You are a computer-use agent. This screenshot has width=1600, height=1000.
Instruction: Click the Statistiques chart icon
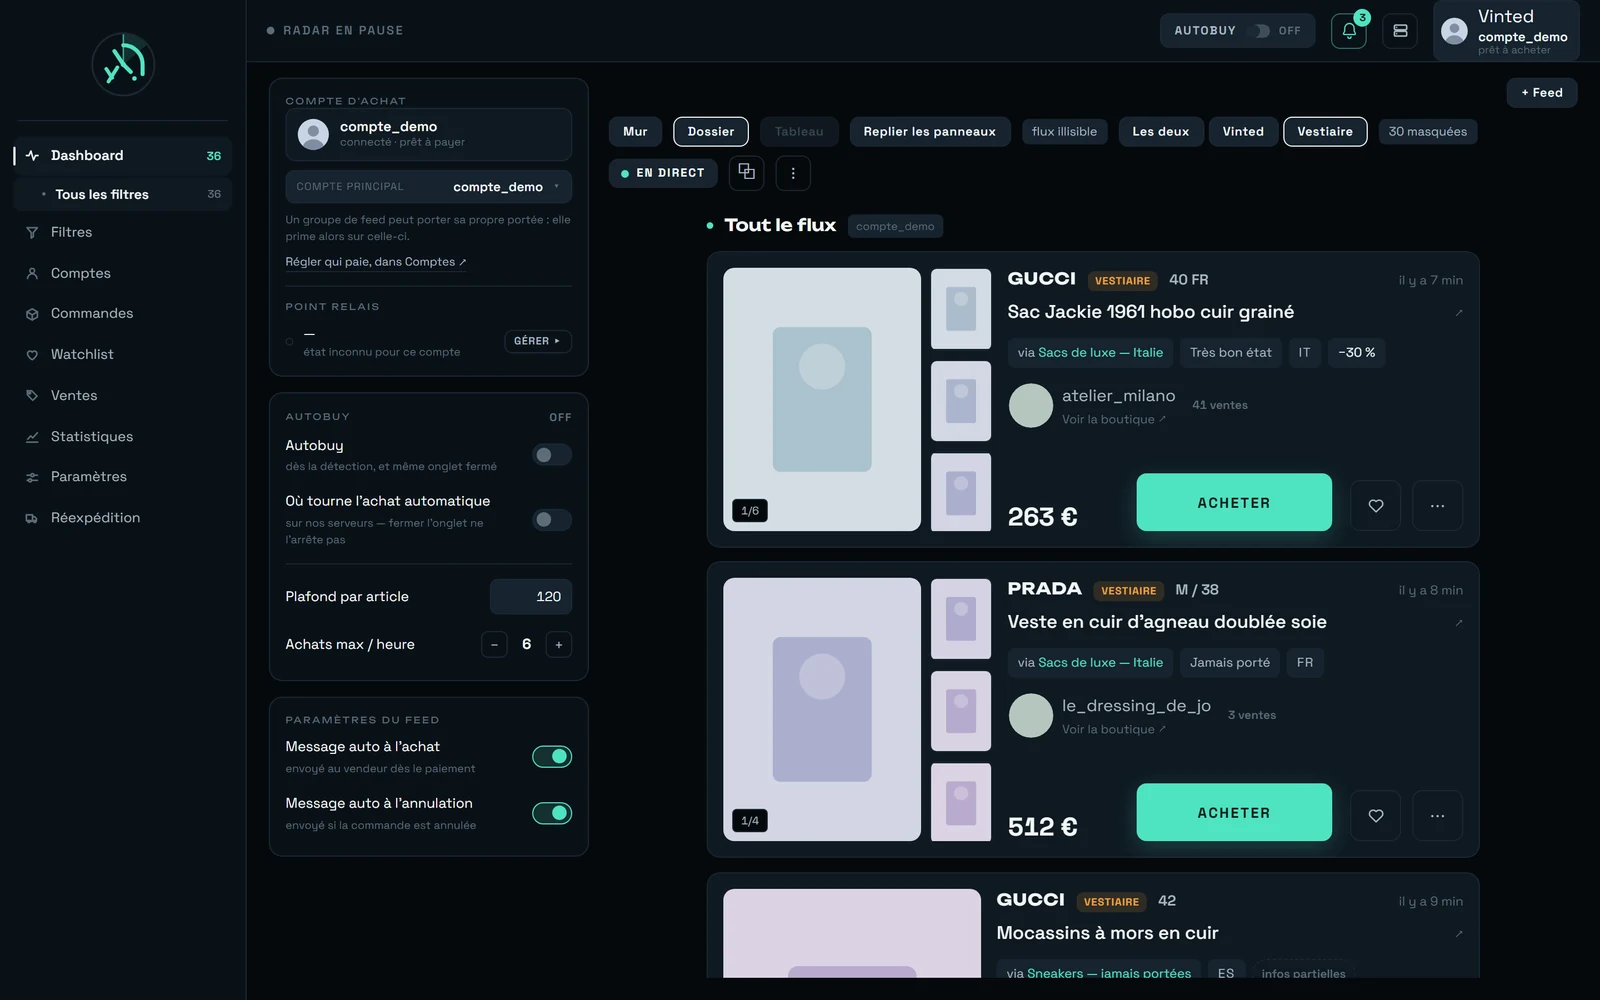(x=32, y=437)
